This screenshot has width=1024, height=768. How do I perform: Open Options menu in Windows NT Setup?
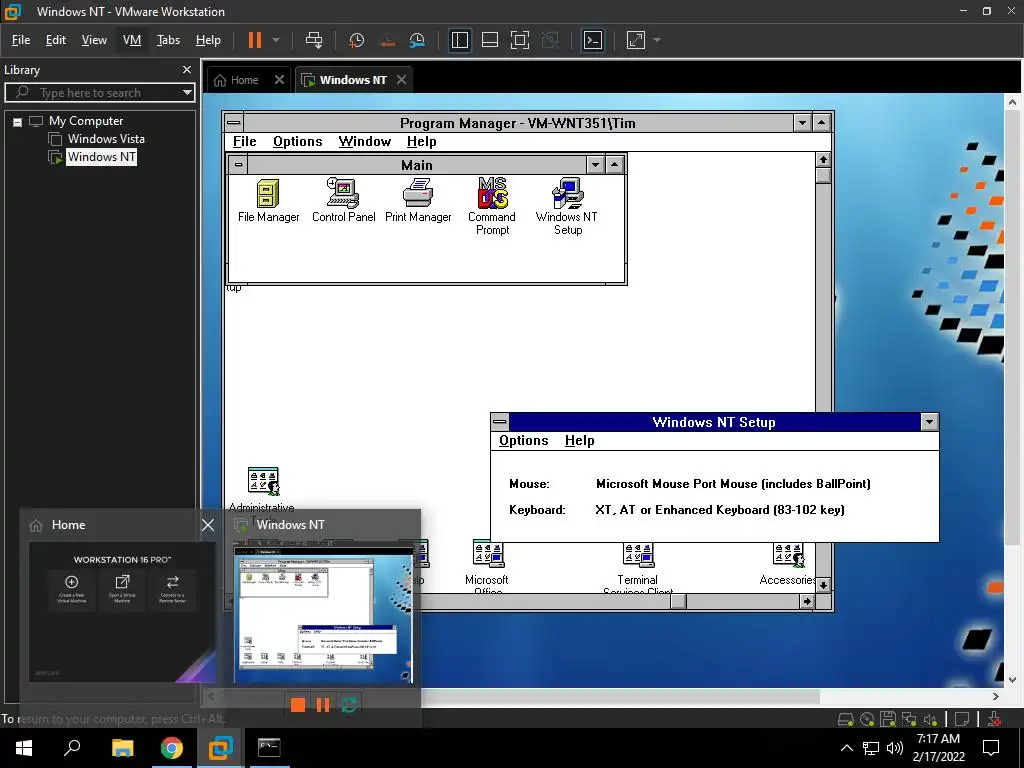[523, 441]
